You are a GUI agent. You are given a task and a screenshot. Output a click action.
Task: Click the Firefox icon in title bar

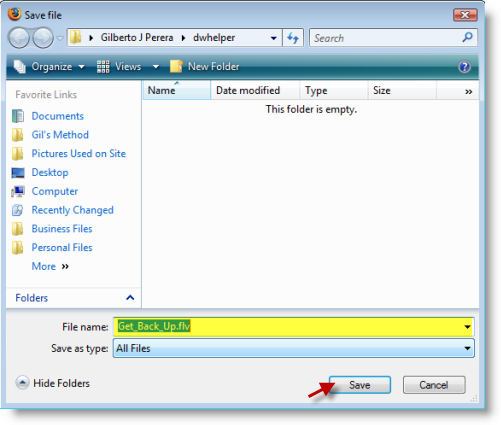point(14,14)
